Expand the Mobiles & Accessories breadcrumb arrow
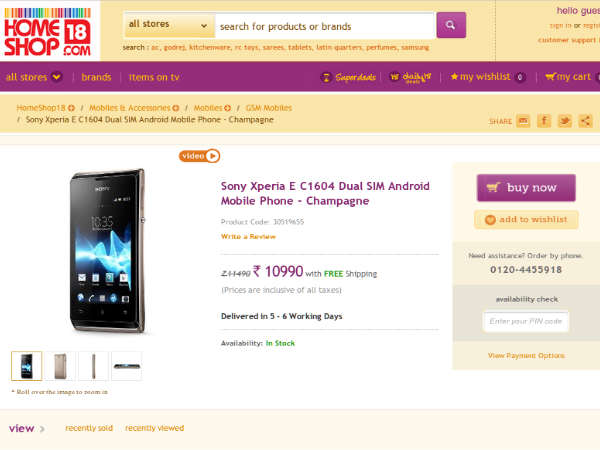The image size is (600, 450). pos(176,108)
